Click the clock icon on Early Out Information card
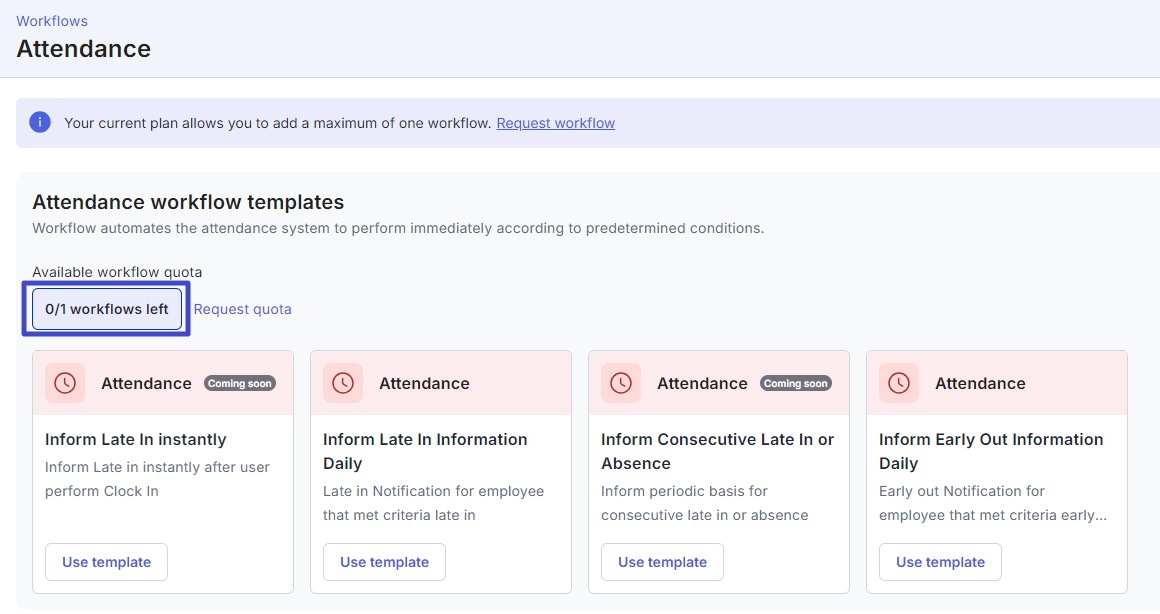 click(899, 383)
